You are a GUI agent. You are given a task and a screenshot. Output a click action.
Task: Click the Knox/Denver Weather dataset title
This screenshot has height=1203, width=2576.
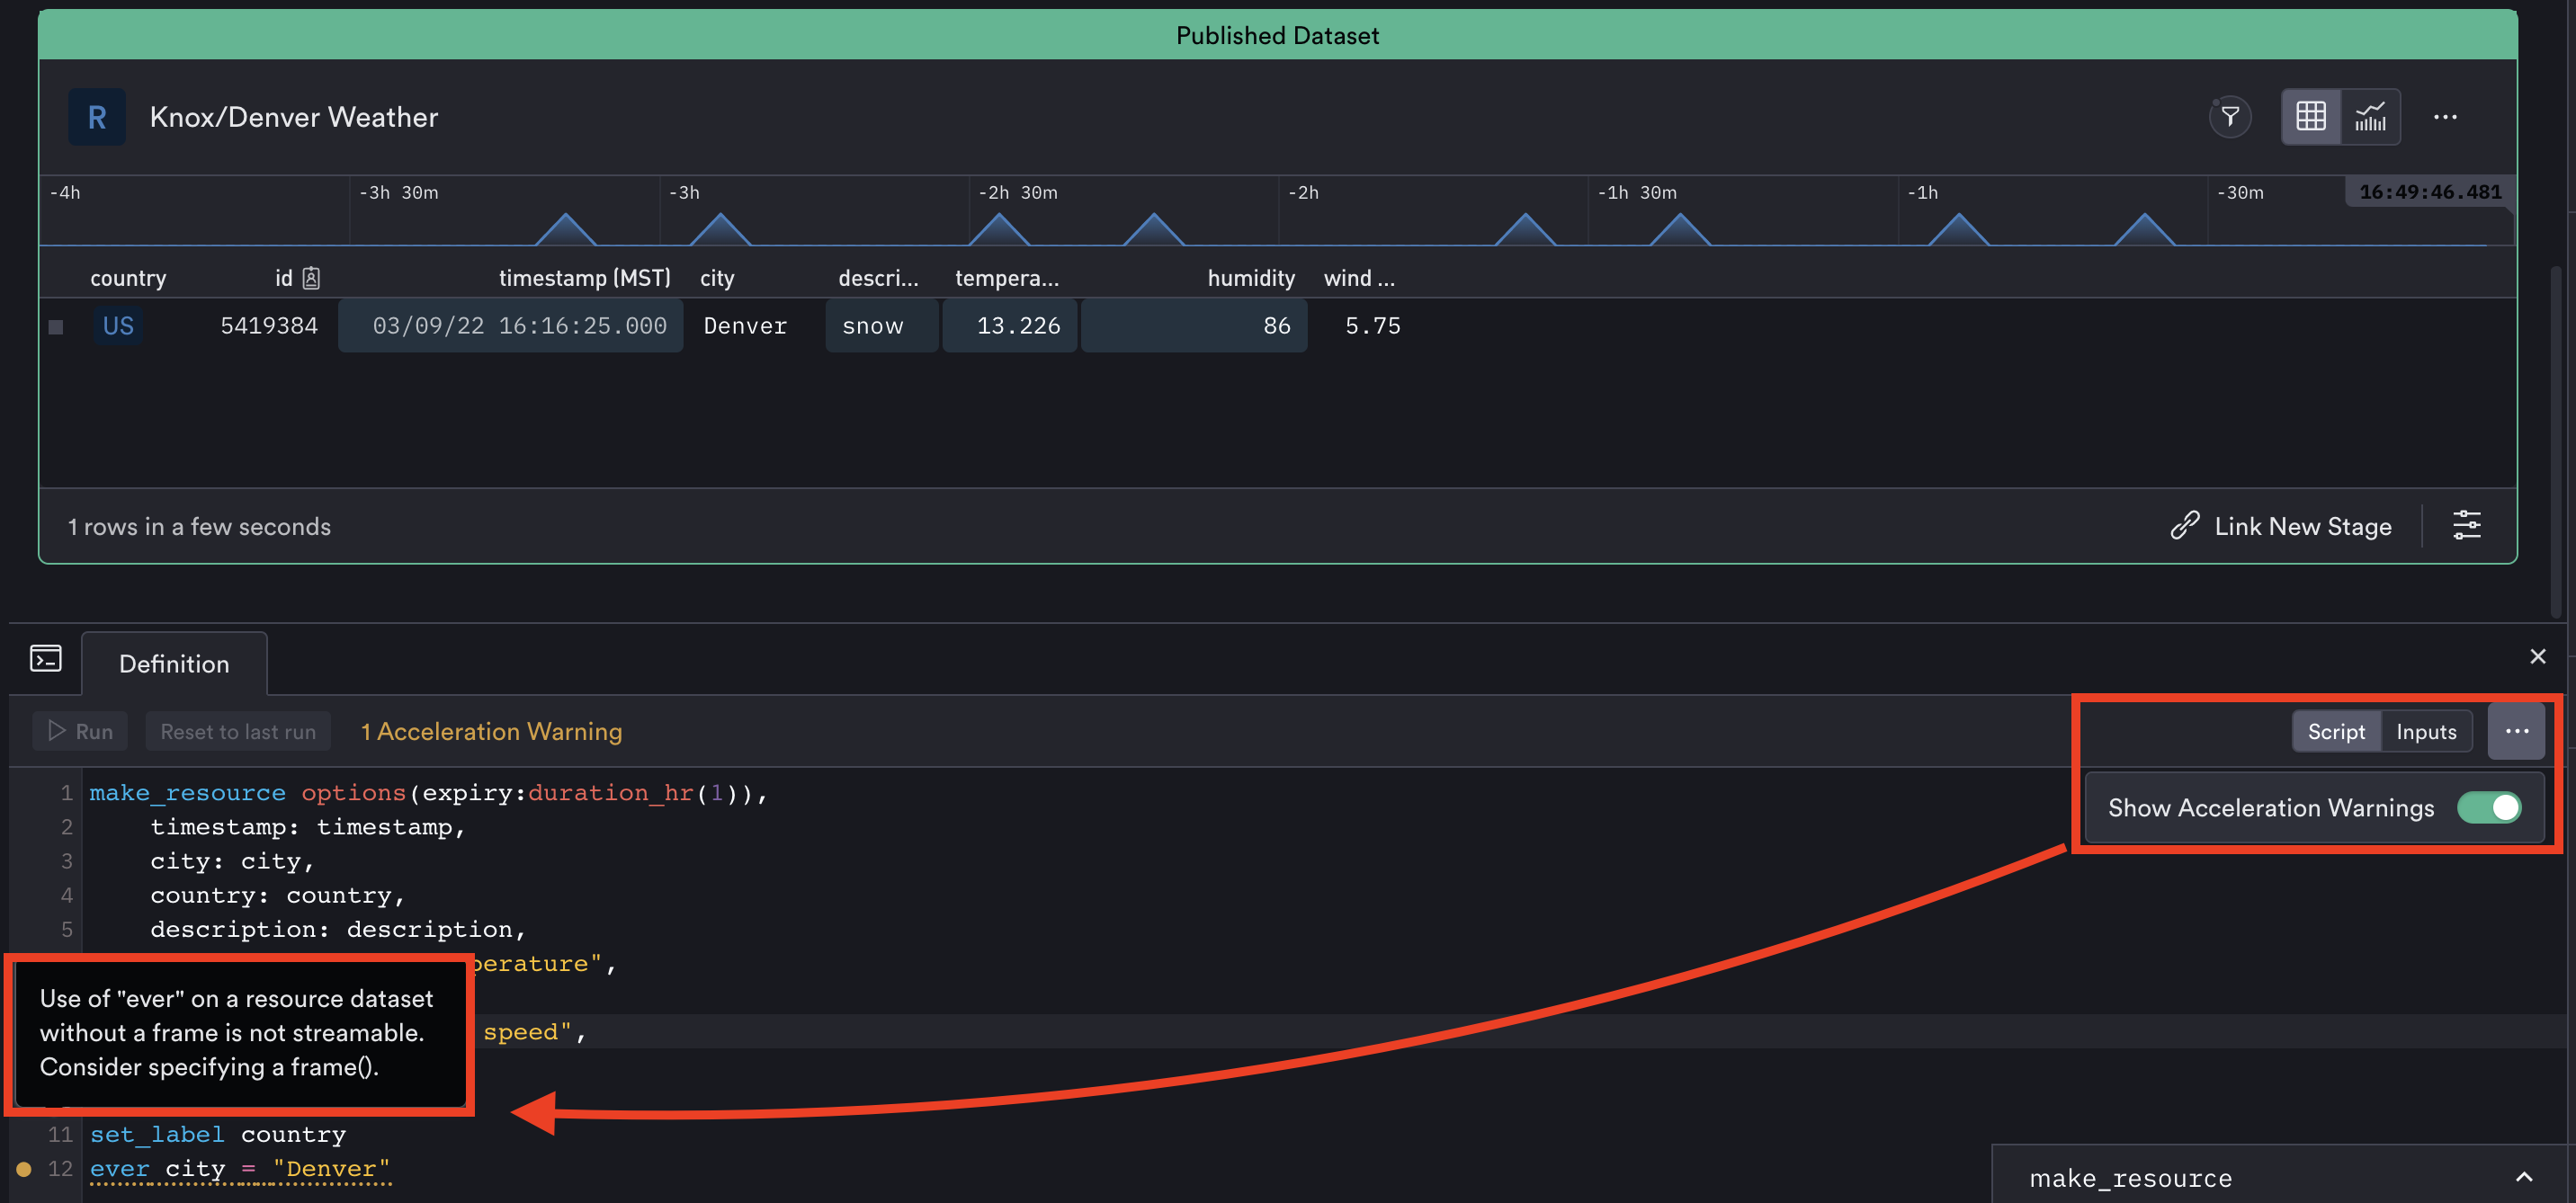tap(294, 117)
